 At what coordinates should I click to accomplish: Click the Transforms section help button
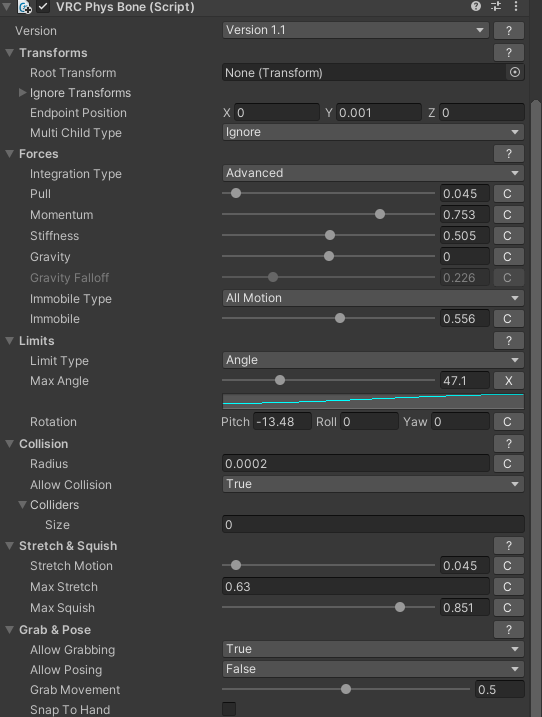coord(509,53)
